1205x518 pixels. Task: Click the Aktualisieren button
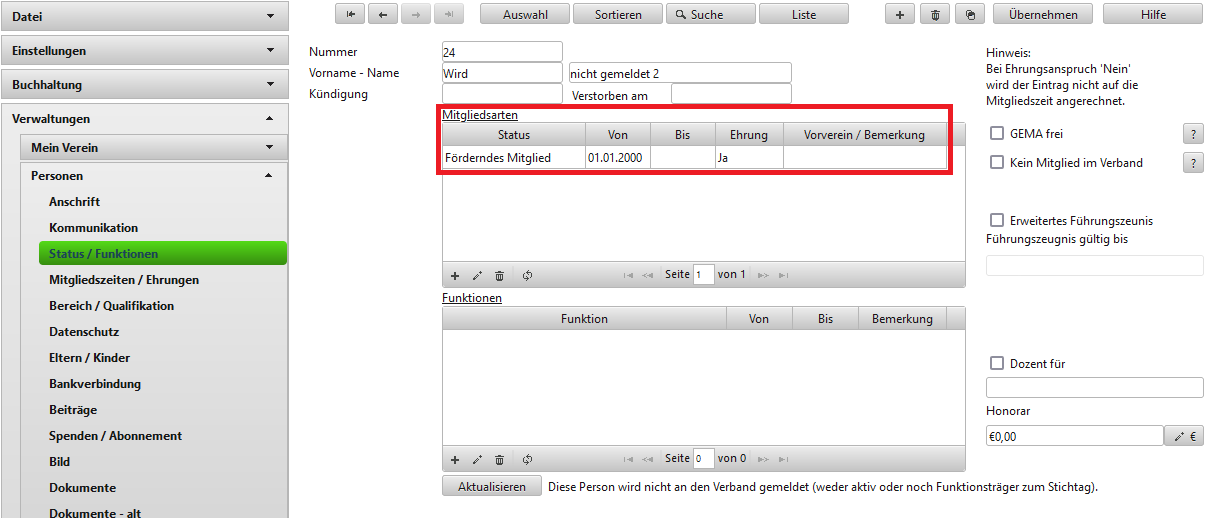(x=492, y=487)
